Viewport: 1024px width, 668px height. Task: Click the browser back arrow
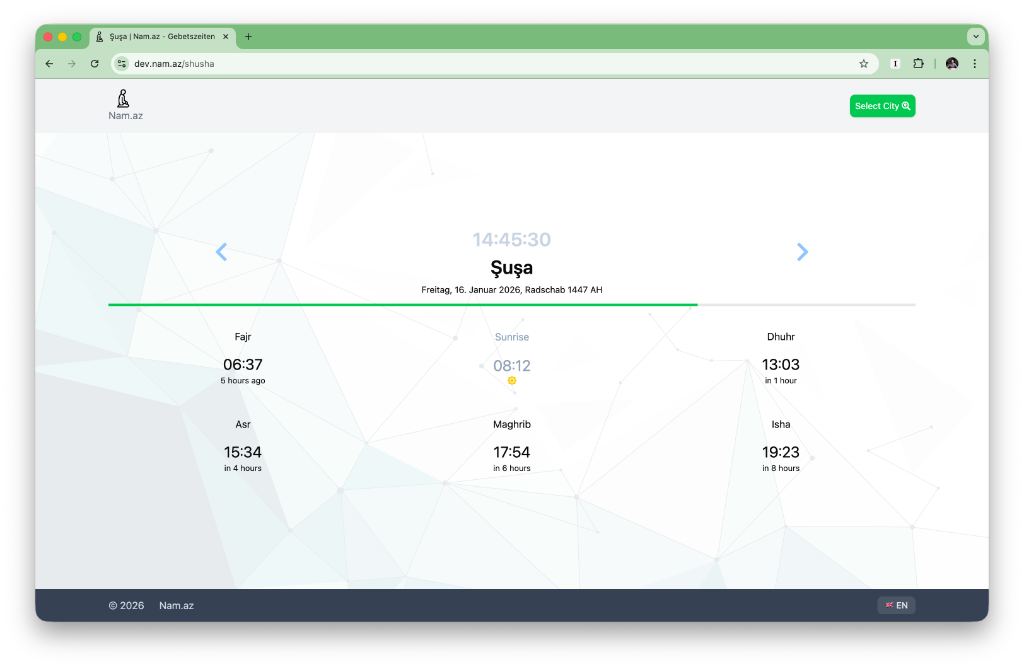[x=49, y=63]
